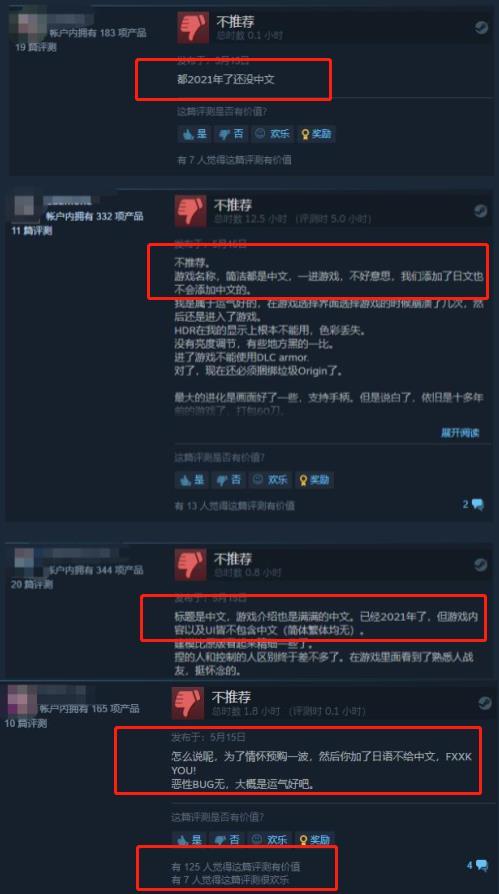Expand the second review with 展开阅读

pos(460,433)
